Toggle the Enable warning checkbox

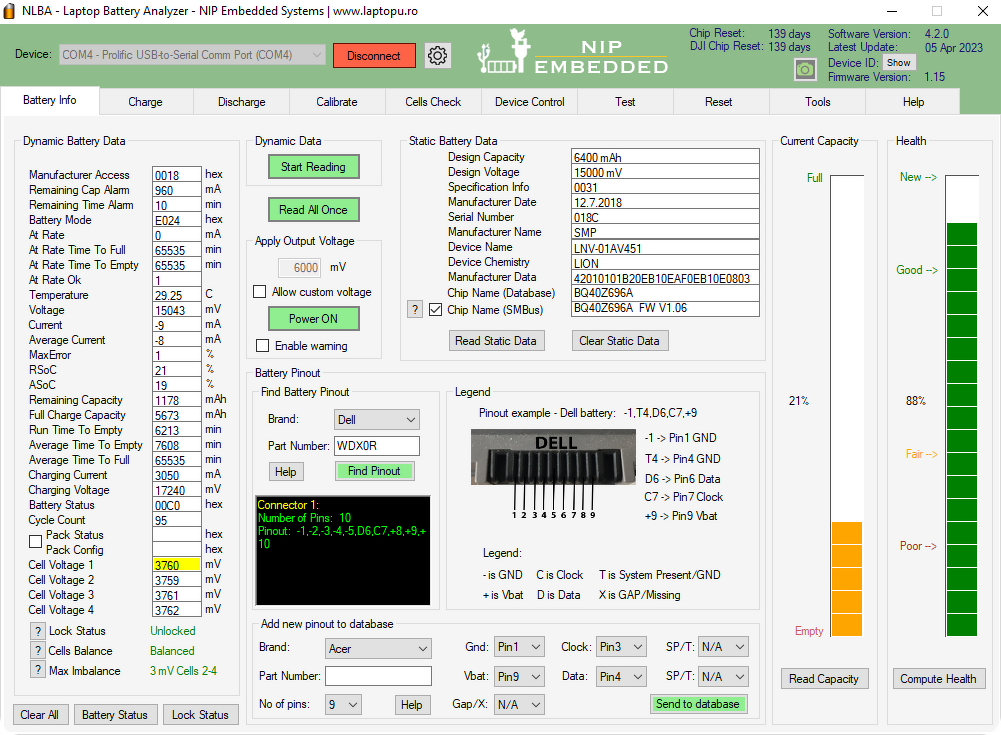[x=262, y=345]
